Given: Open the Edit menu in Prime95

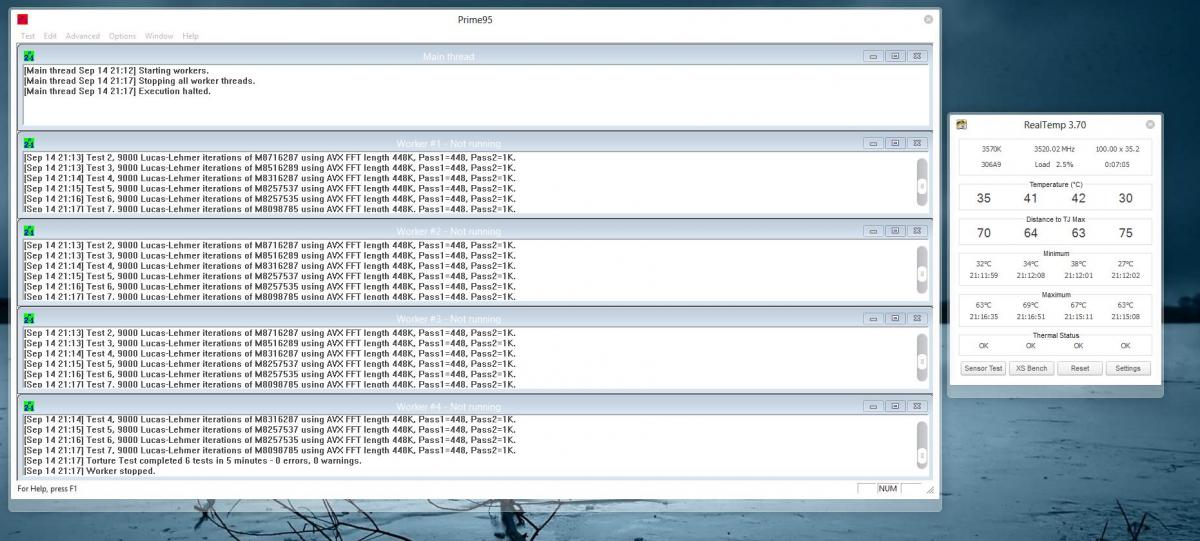Looking at the screenshot, I should [50, 36].
